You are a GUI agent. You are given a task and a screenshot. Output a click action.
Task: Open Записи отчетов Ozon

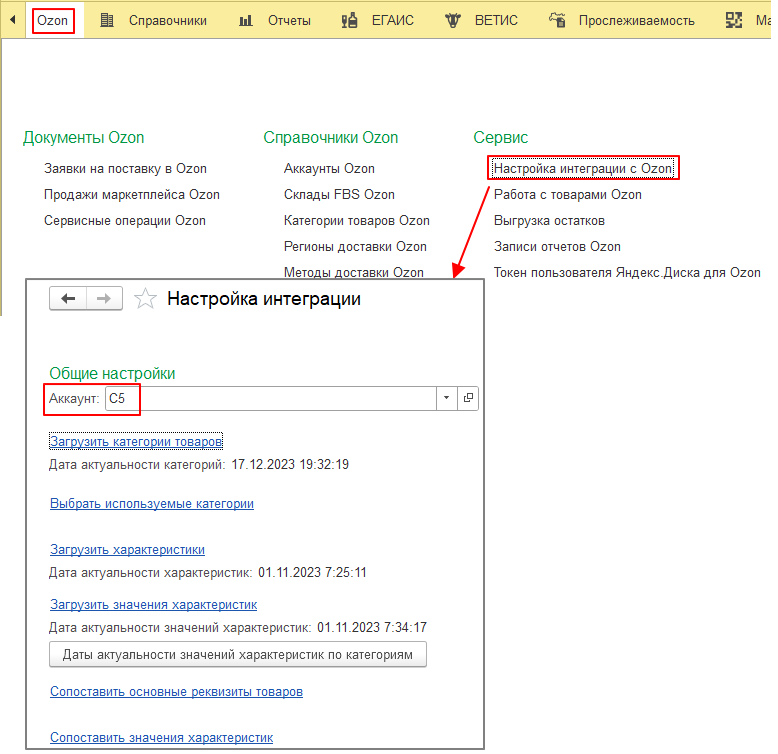click(x=557, y=247)
